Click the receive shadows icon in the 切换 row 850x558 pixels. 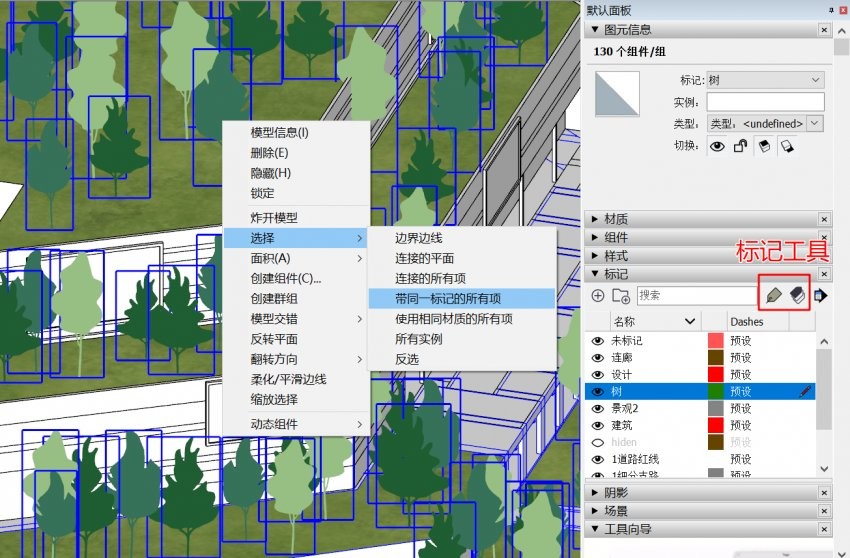(786, 146)
